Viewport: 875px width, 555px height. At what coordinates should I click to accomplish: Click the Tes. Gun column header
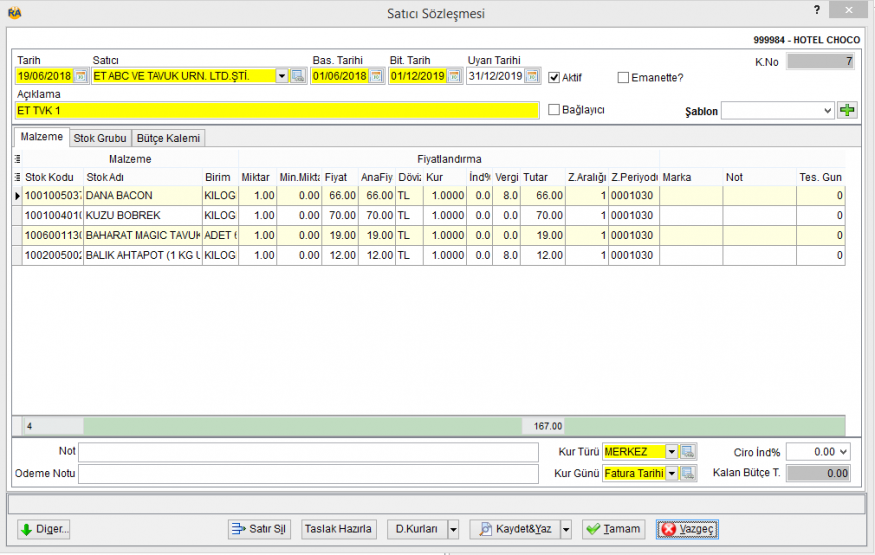pyautogui.click(x=820, y=177)
